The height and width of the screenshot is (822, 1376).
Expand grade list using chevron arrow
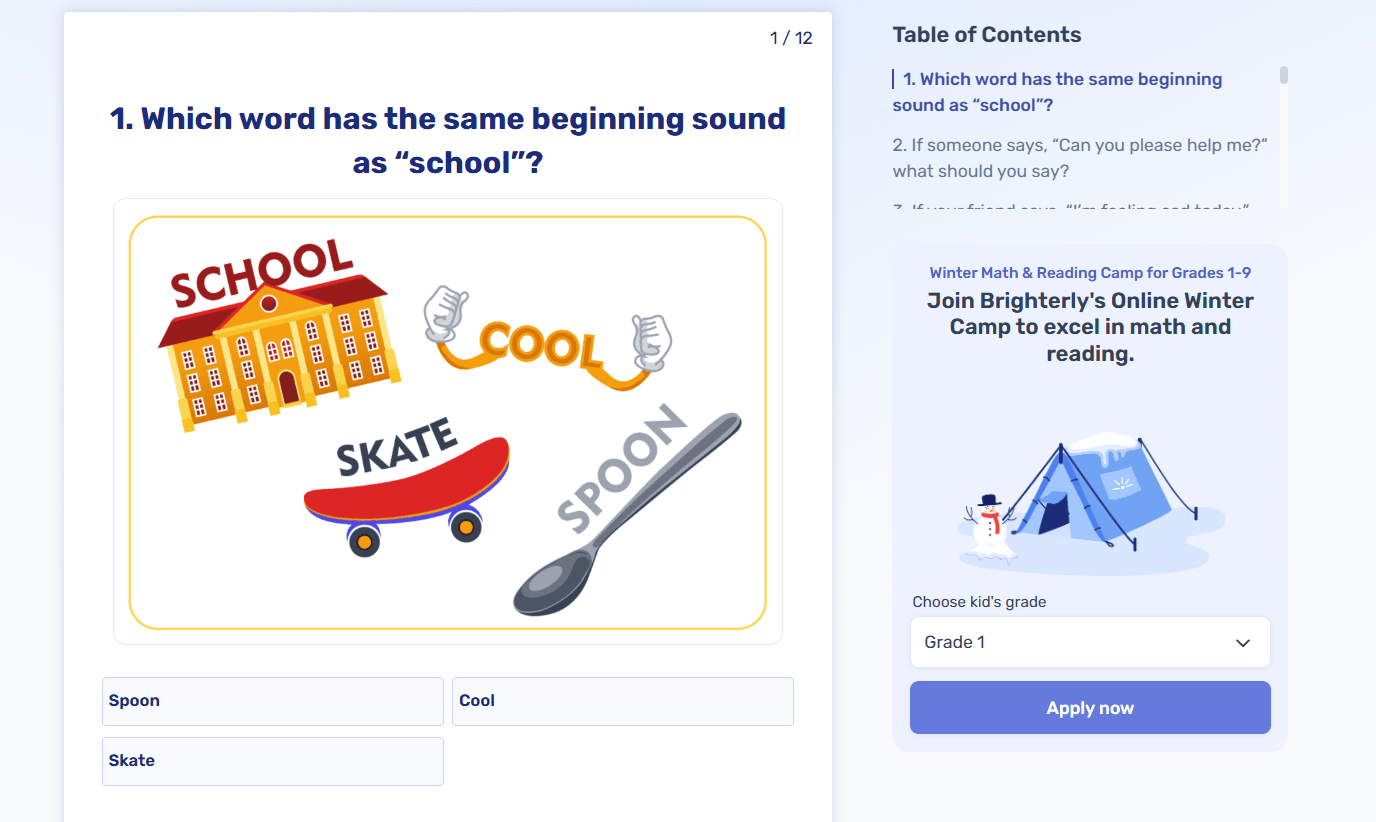click(x=1243, y=643)
